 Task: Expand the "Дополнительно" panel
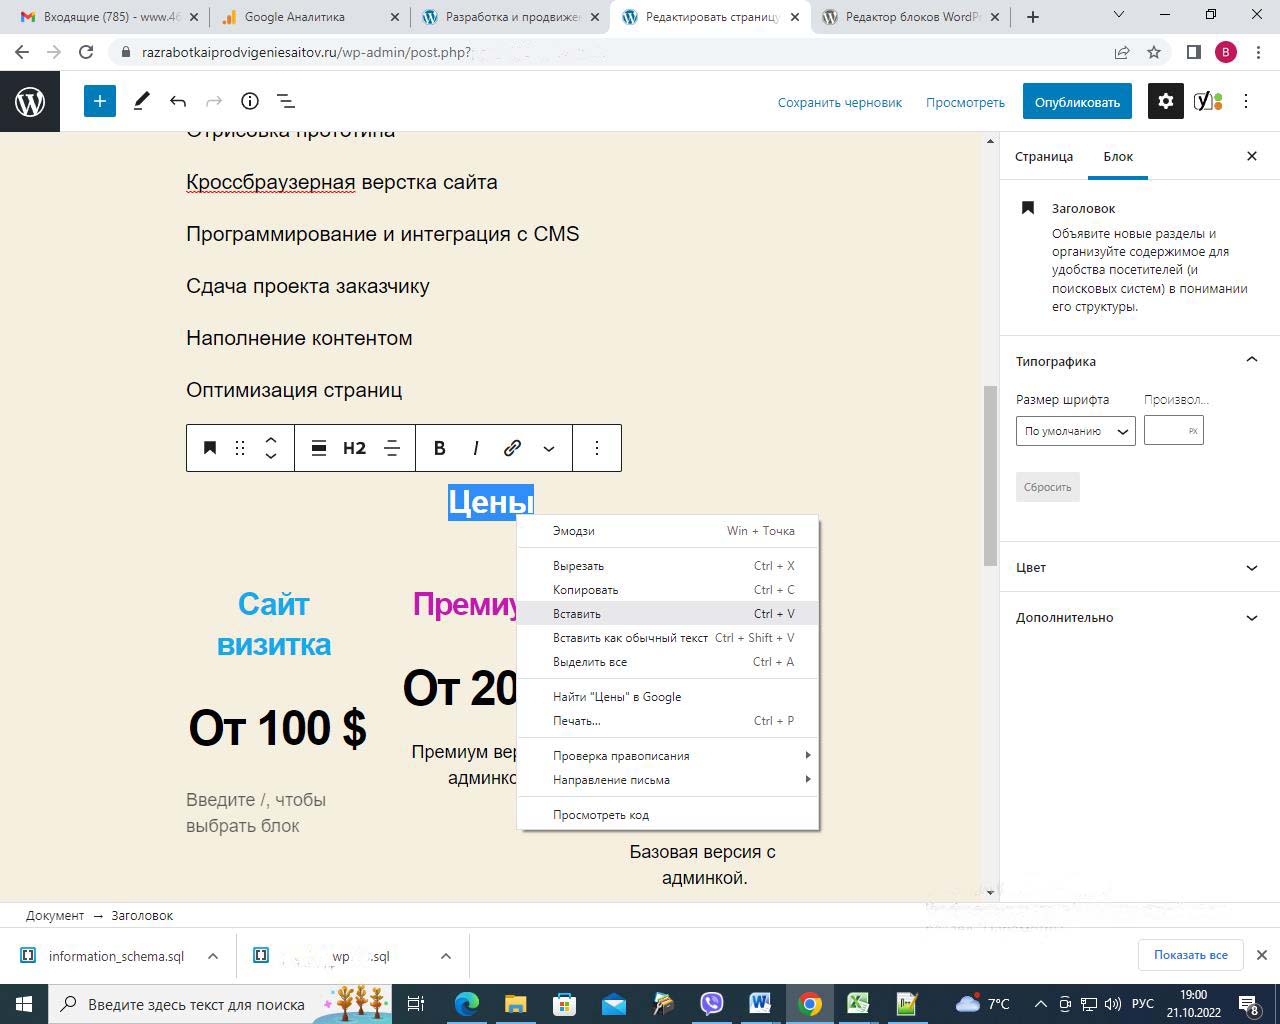pos(1138,617)
